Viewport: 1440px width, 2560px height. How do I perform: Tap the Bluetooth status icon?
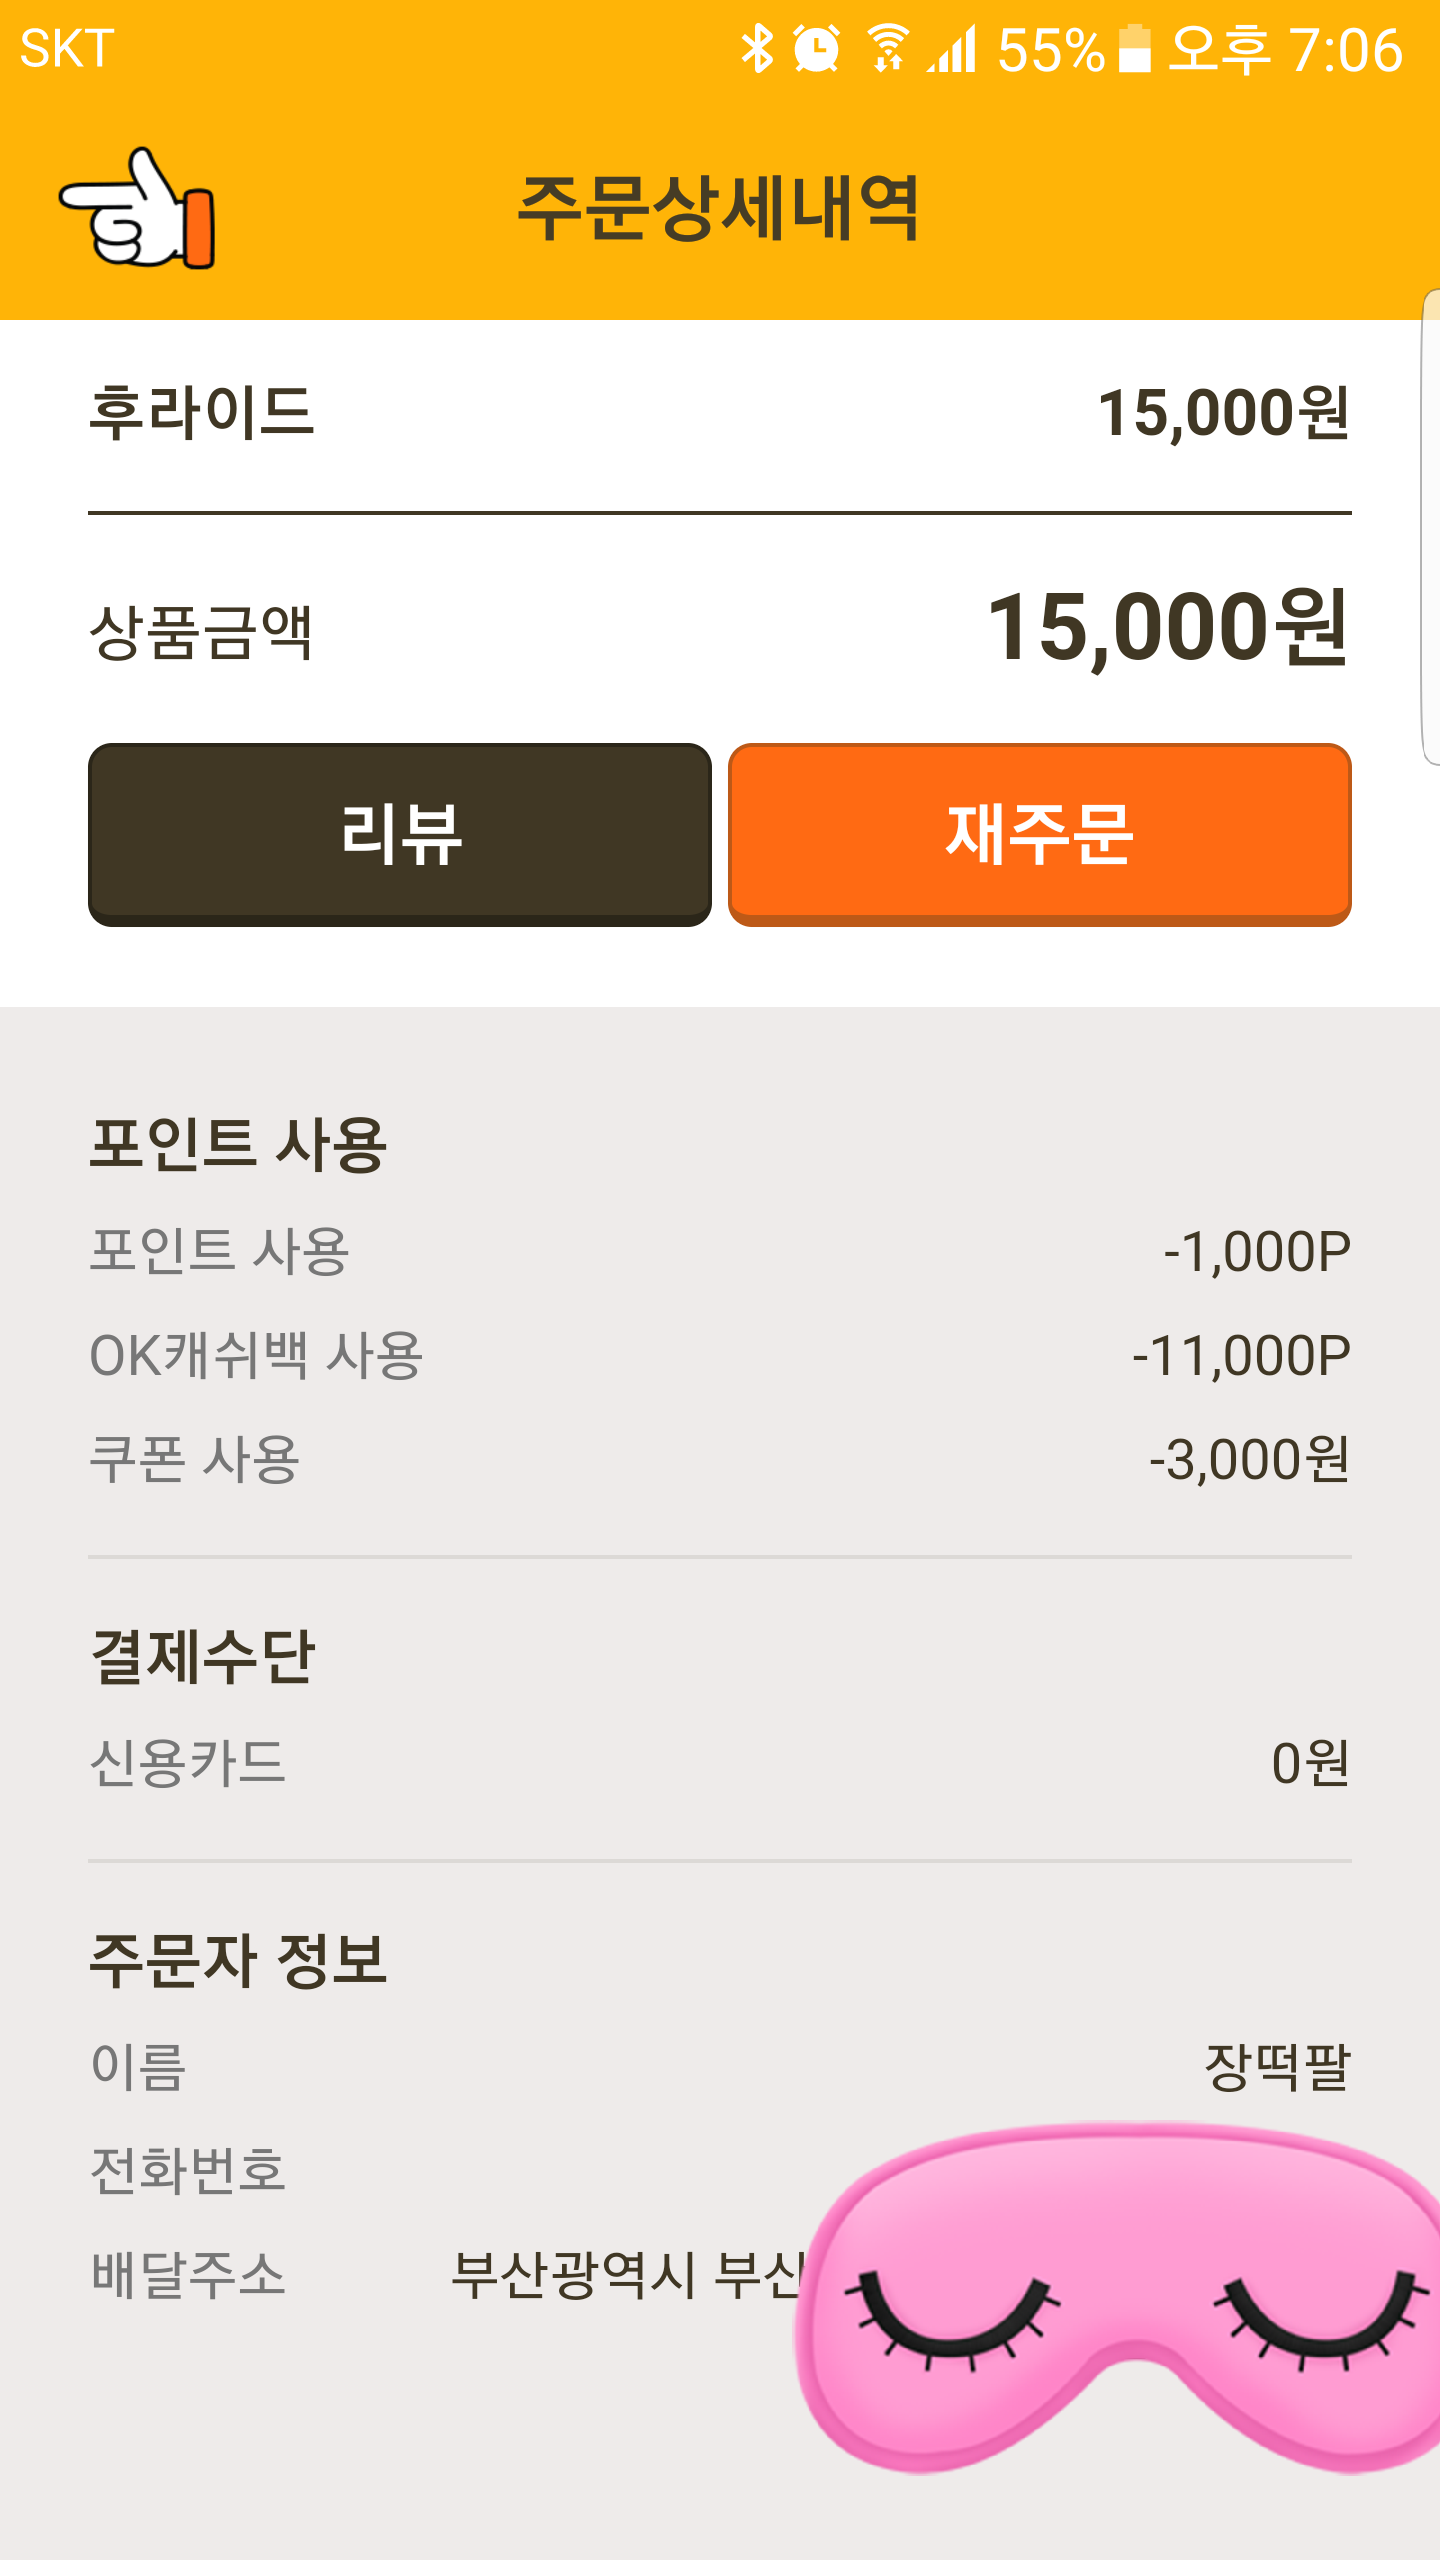click(757, 49)
